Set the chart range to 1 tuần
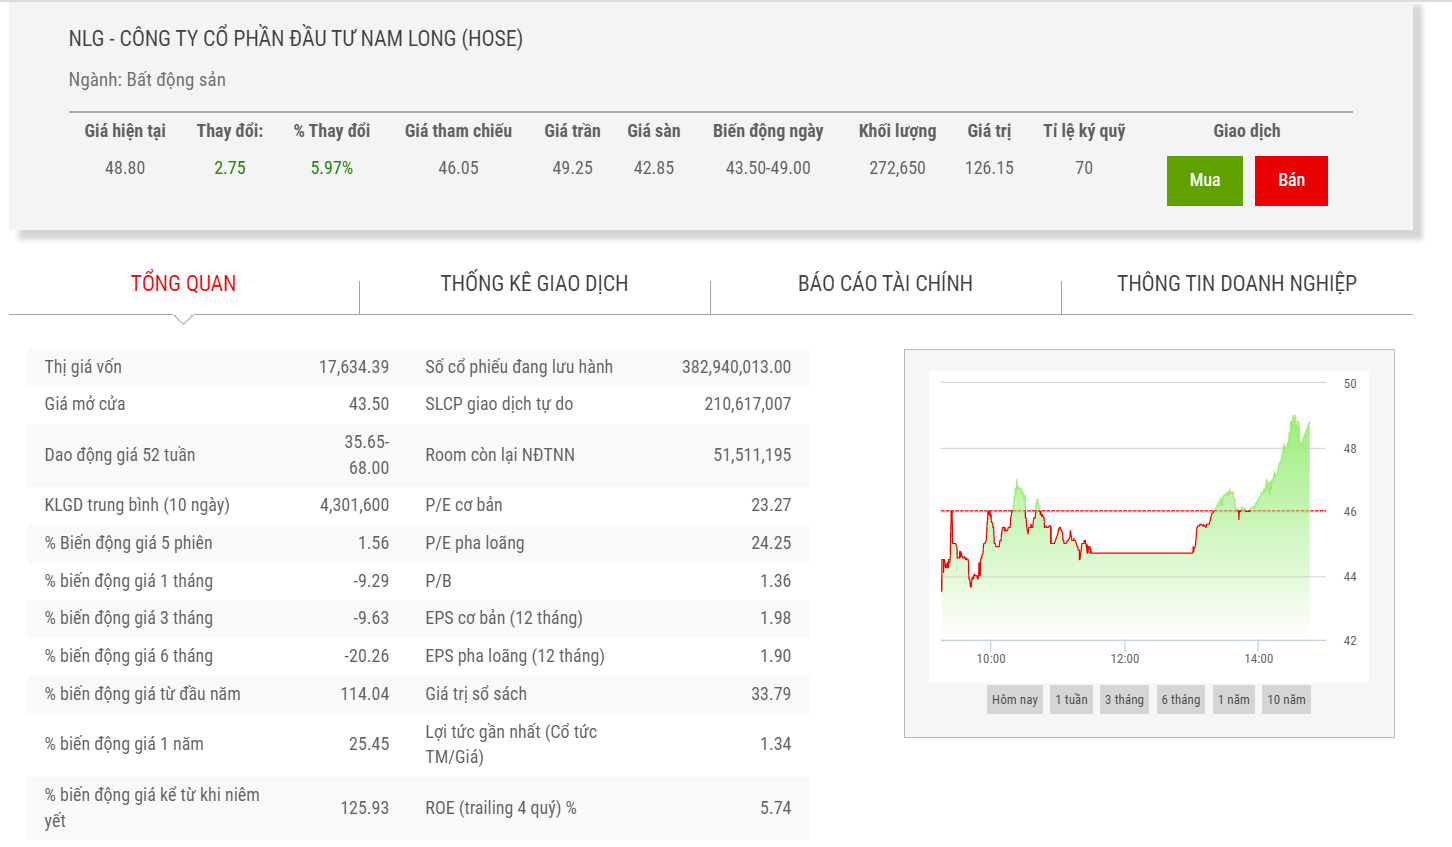Image resolution: width=1452 pixels, height=847 pixels. click(1071, 700)
